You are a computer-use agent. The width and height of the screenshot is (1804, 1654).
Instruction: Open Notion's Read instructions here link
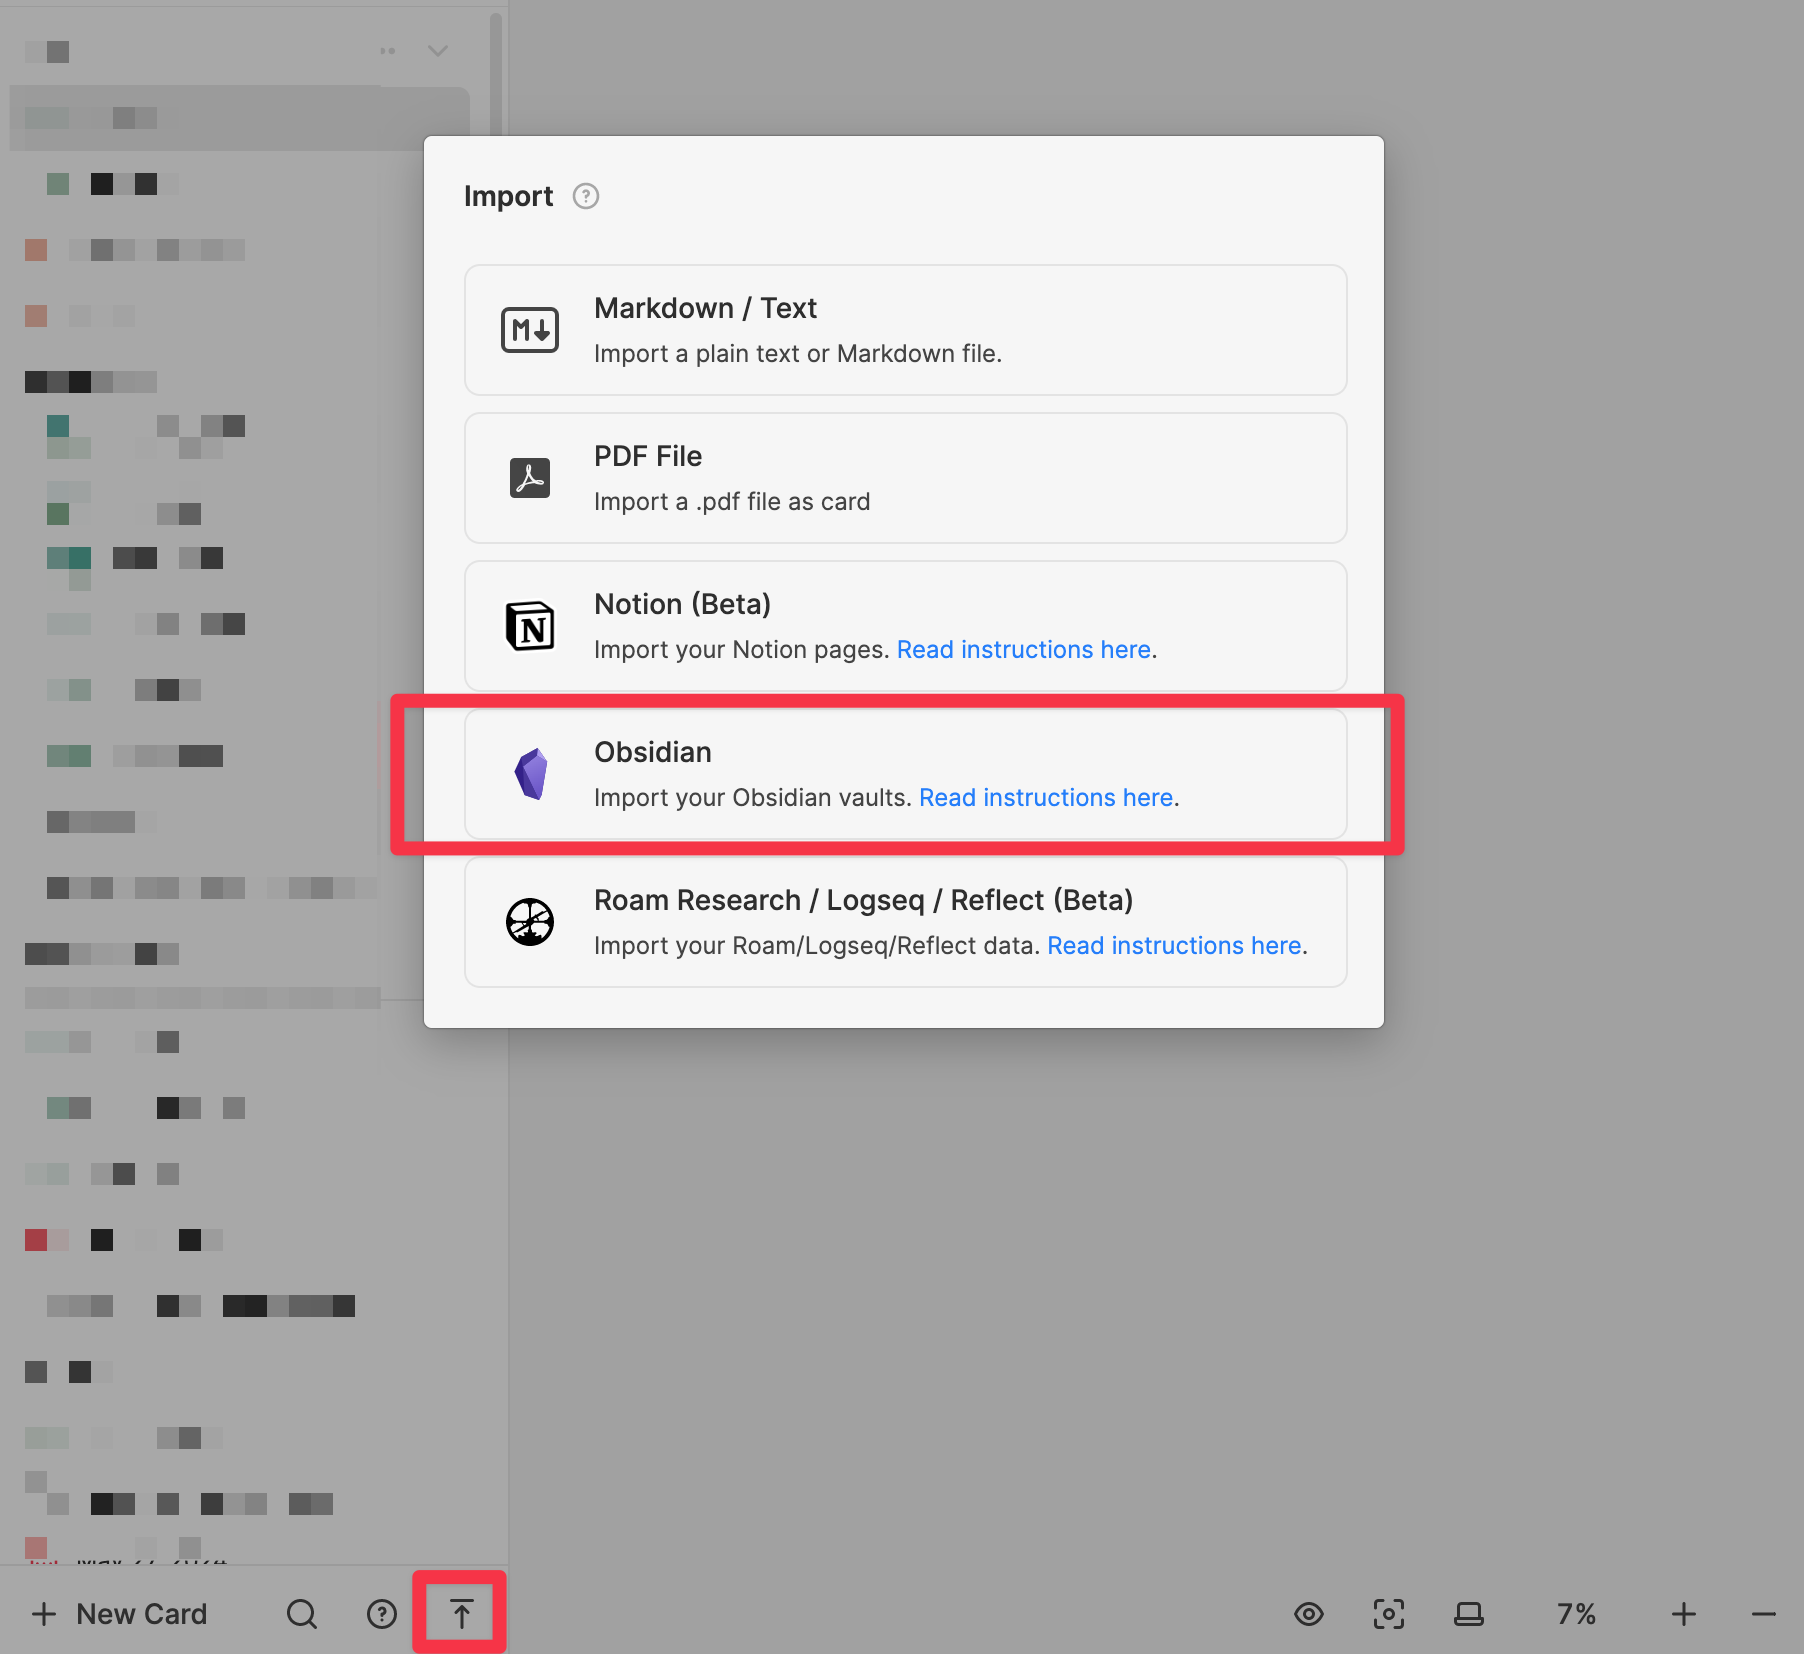pos(1024,650)
